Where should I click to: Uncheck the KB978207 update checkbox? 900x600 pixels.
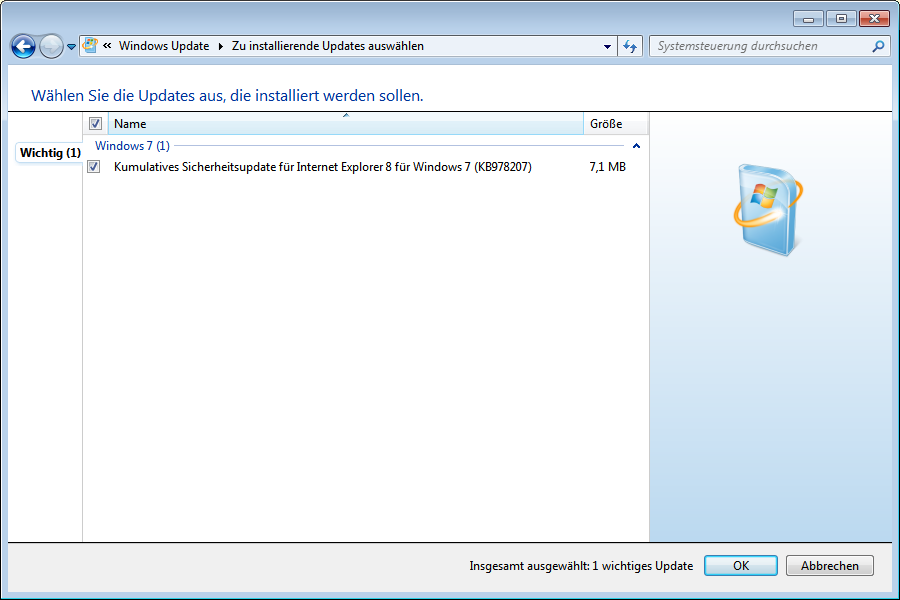coord(94,167)
